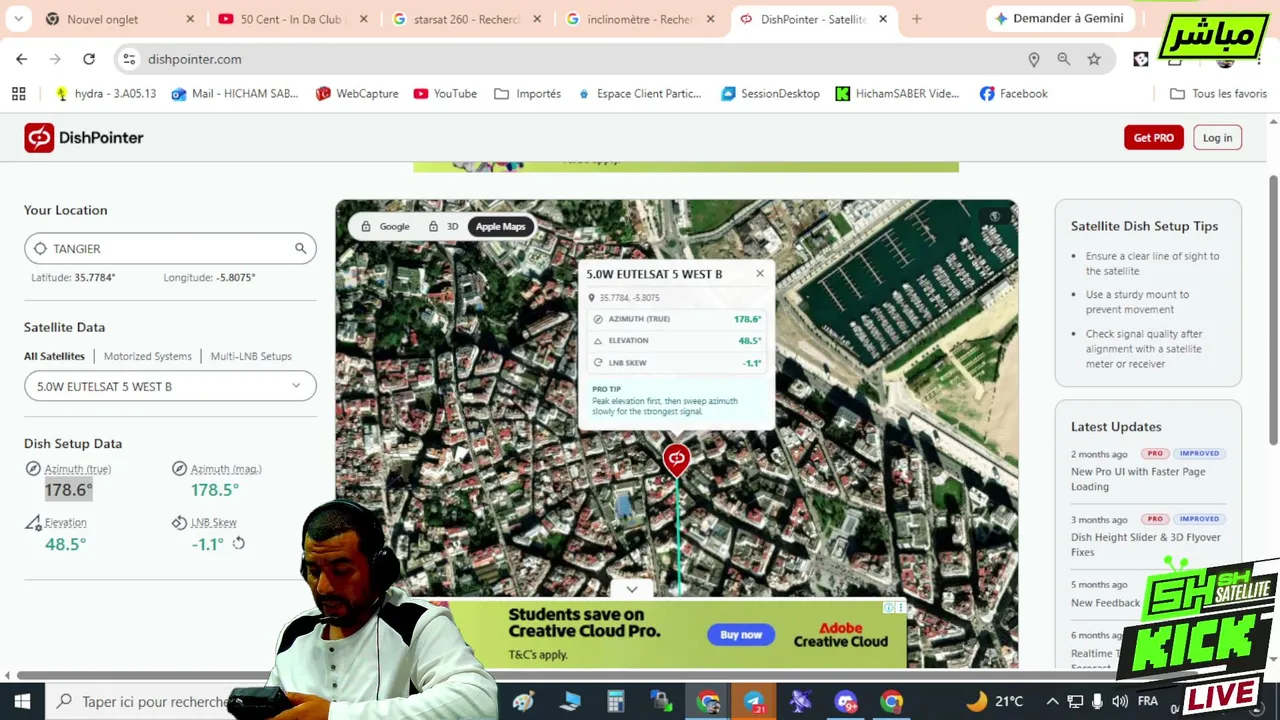
Task: Open the hydra - 3.A05.13 bookmark
Action: 105,93
